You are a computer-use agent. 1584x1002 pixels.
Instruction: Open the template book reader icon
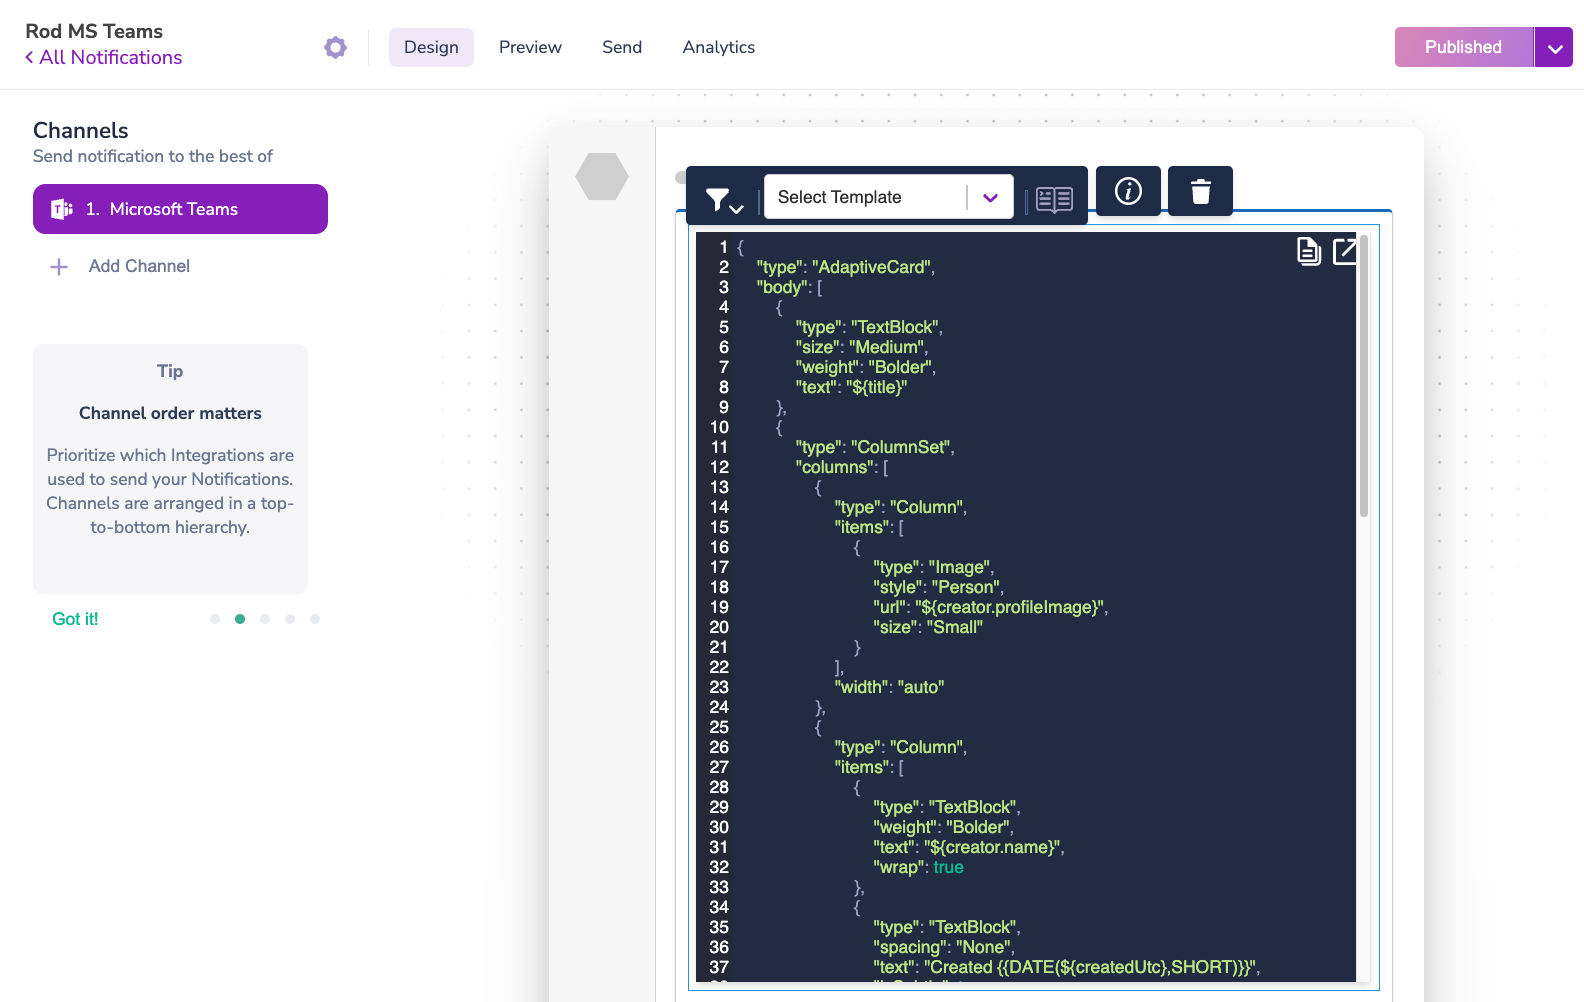pyautogui.click(x=1054, y=200)
